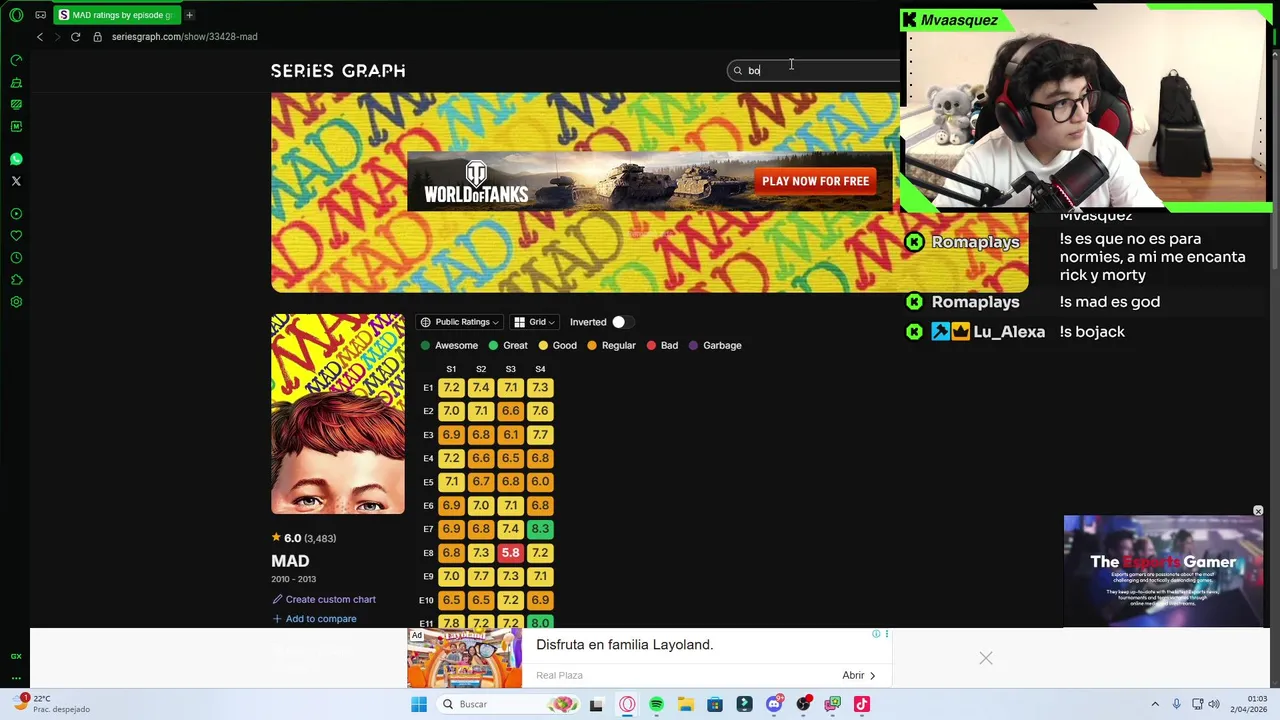Click the Layoland ad info icon
The width and height of the screenshot is (1280, 720).
click(x=876, y=634)
